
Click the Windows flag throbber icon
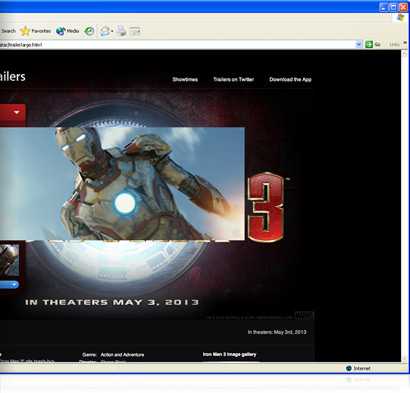(400, 18)
